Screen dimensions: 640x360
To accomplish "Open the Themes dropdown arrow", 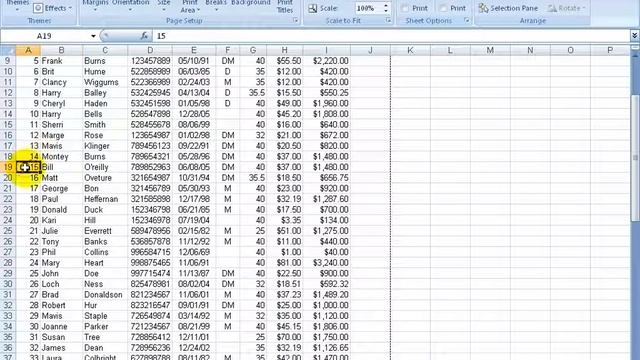I will (x=17, y=9).
